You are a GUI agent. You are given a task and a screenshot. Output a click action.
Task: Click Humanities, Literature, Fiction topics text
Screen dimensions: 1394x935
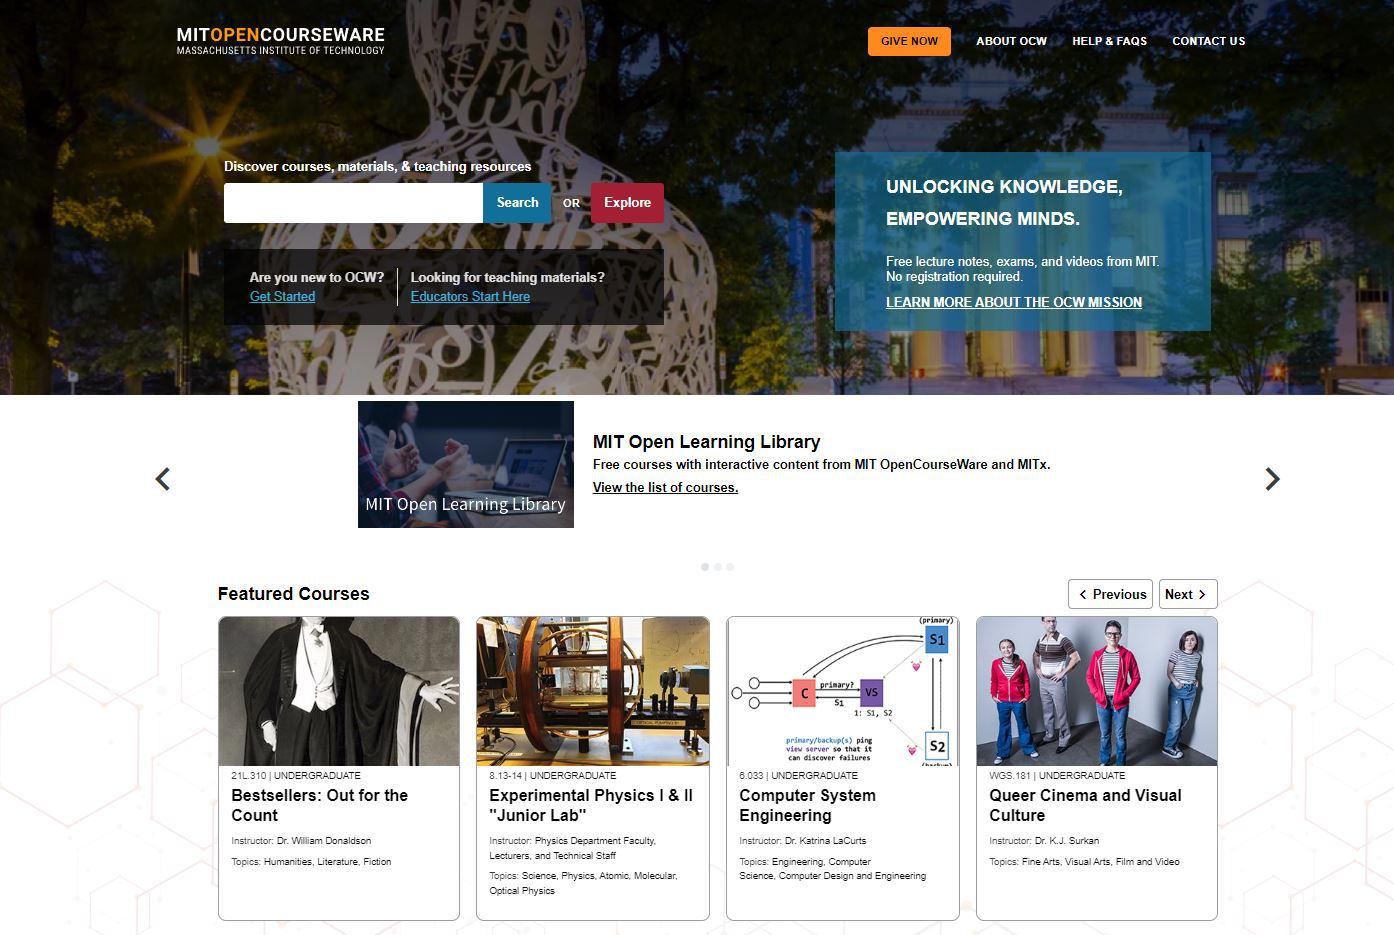(327, 862)
